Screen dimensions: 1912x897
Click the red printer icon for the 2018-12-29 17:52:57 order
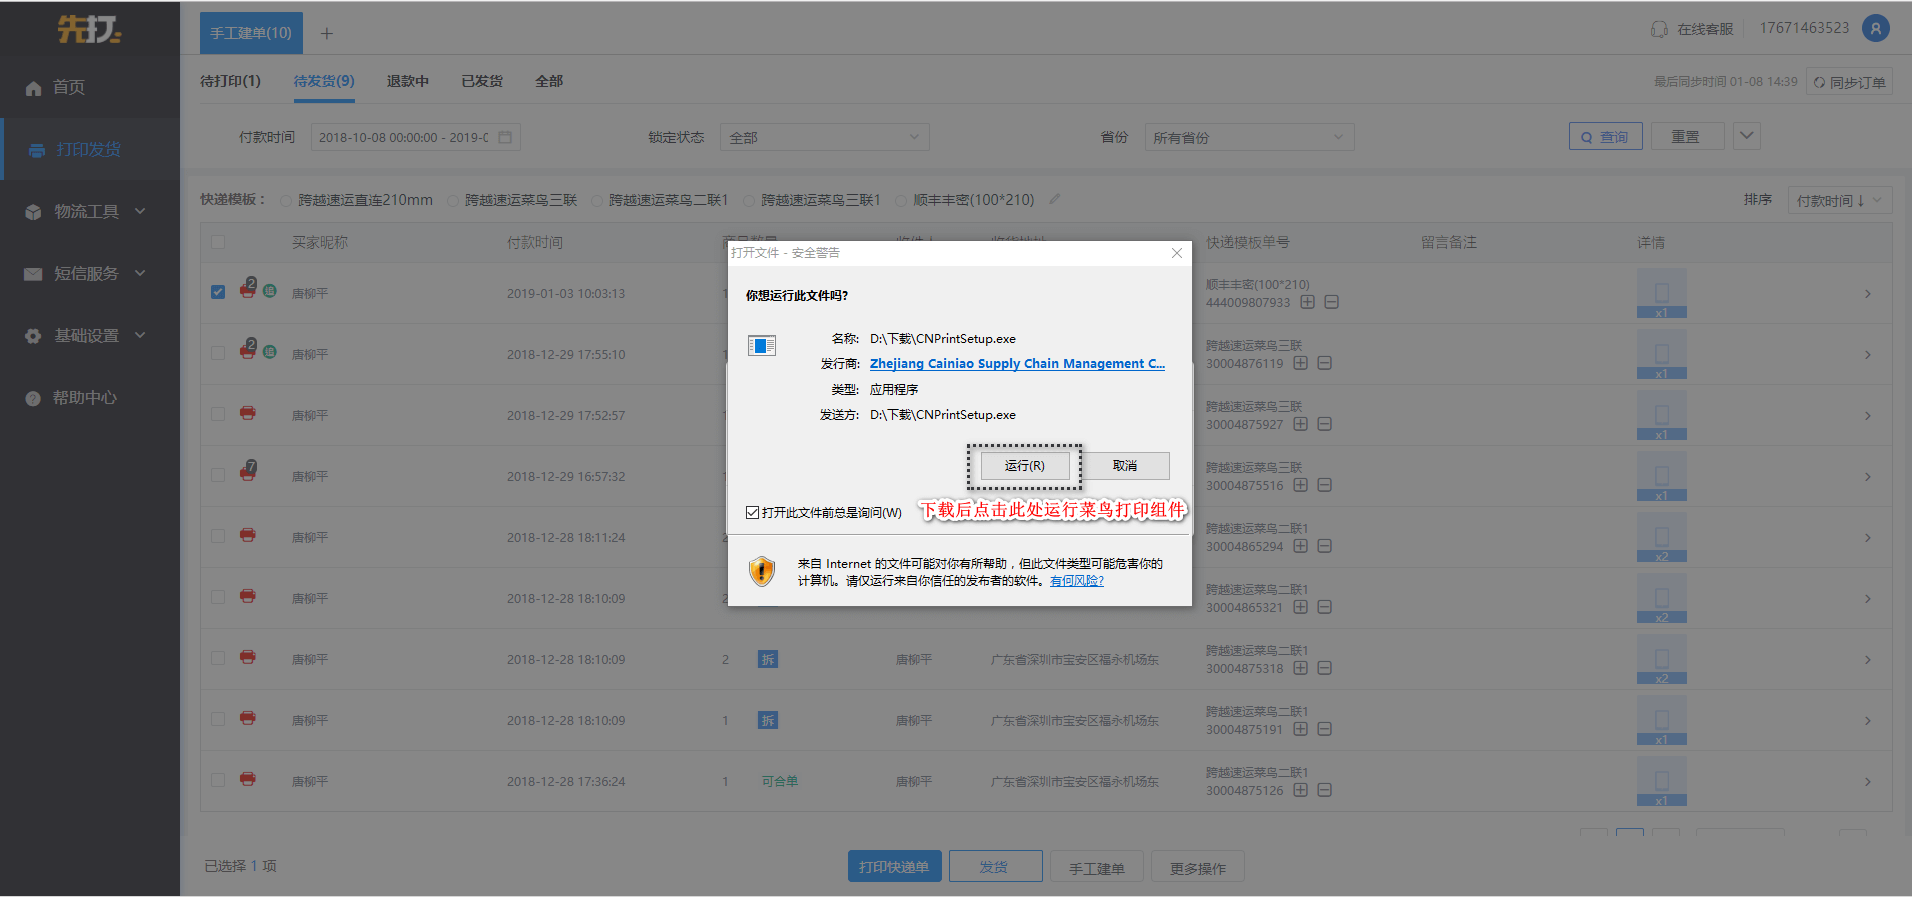248,413
